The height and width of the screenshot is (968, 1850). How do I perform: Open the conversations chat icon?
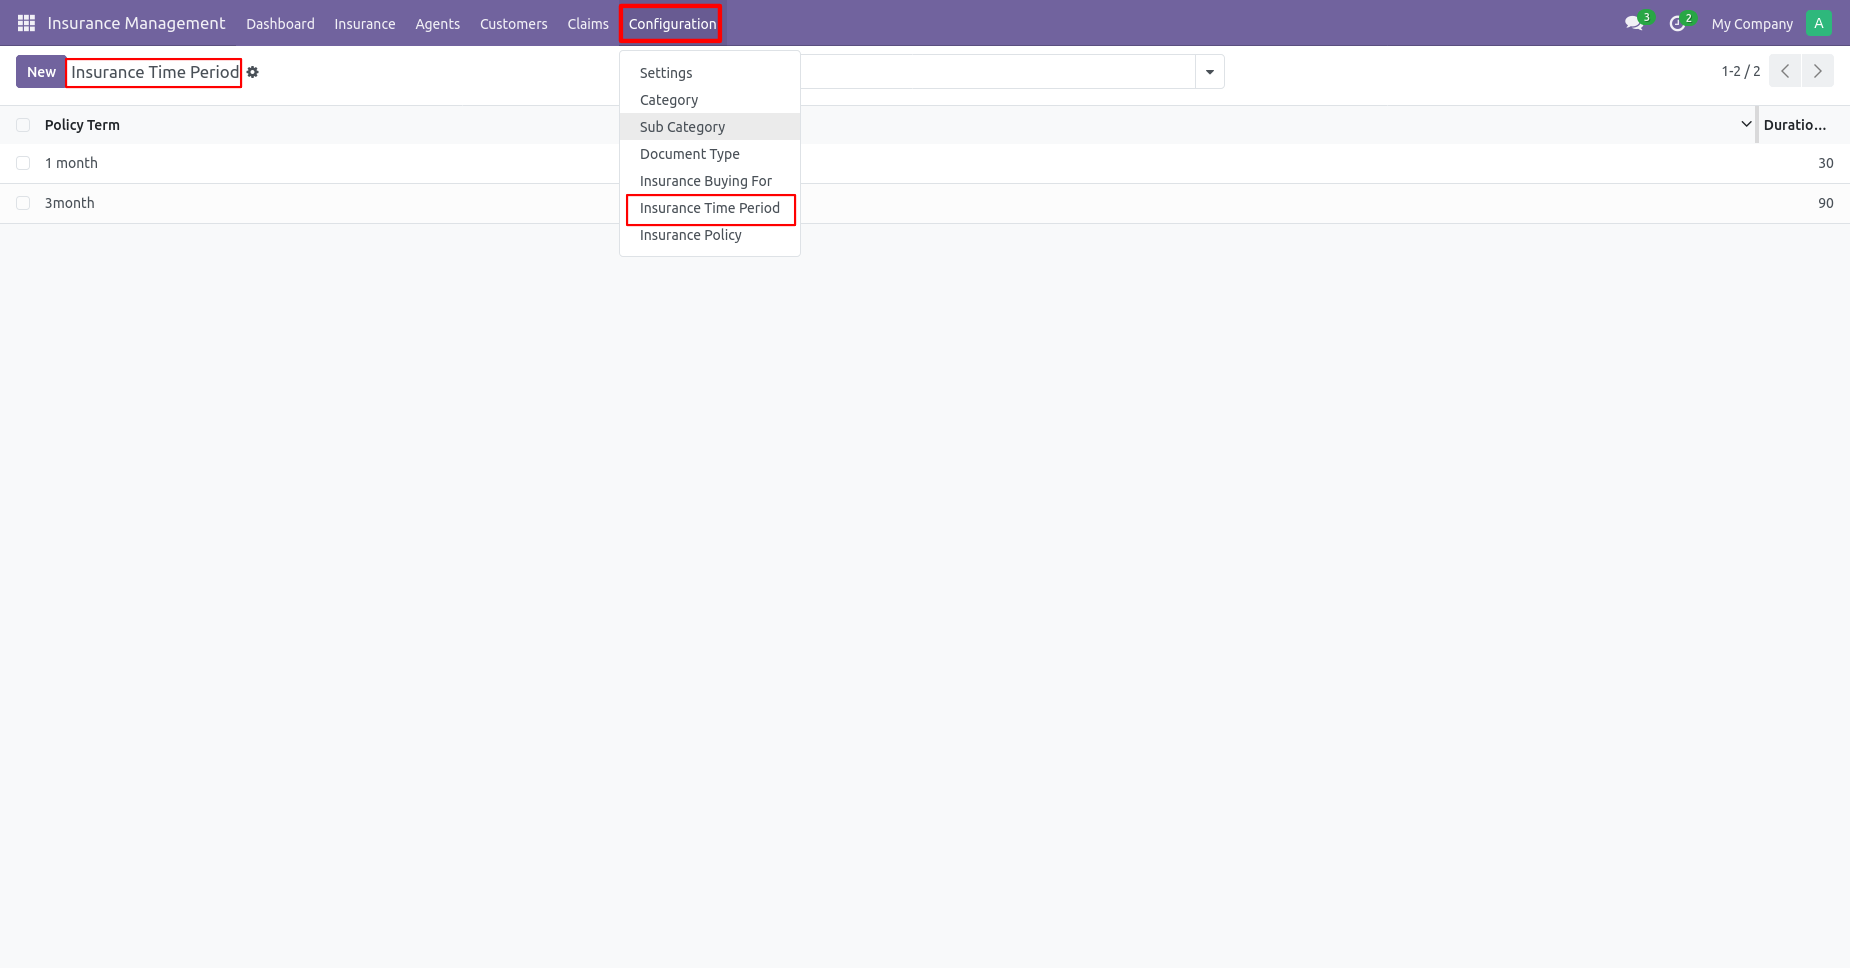click(x=1635, y=23)
